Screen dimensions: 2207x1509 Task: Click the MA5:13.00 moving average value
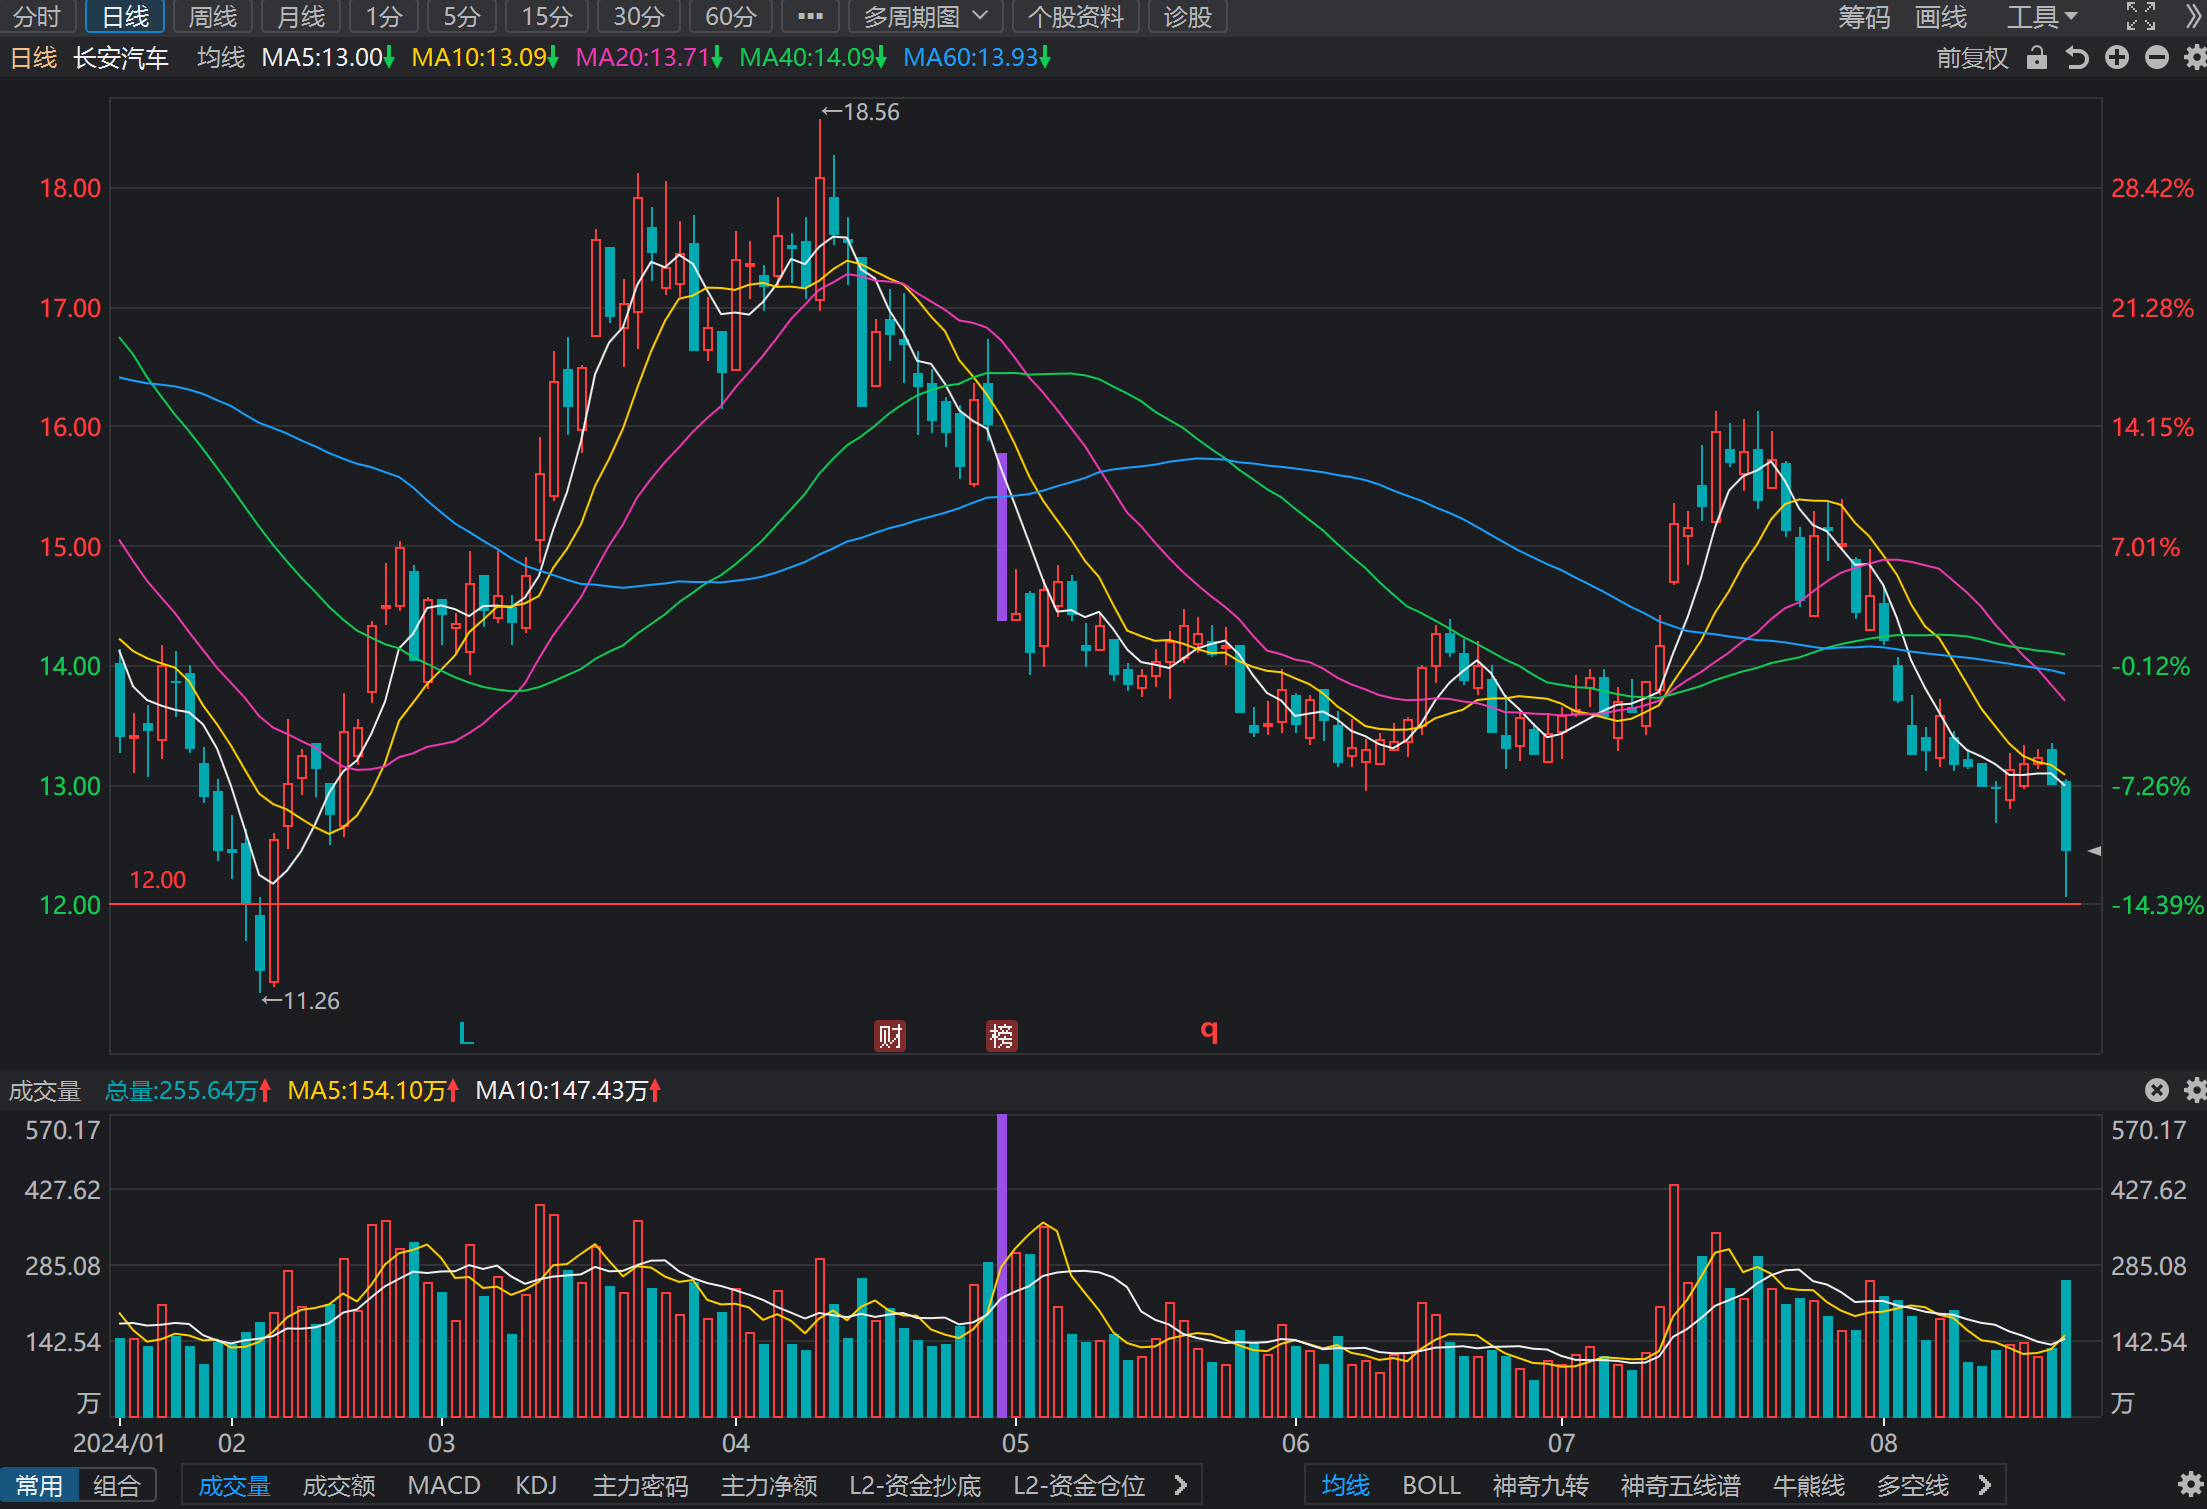[x=327, y=58]
